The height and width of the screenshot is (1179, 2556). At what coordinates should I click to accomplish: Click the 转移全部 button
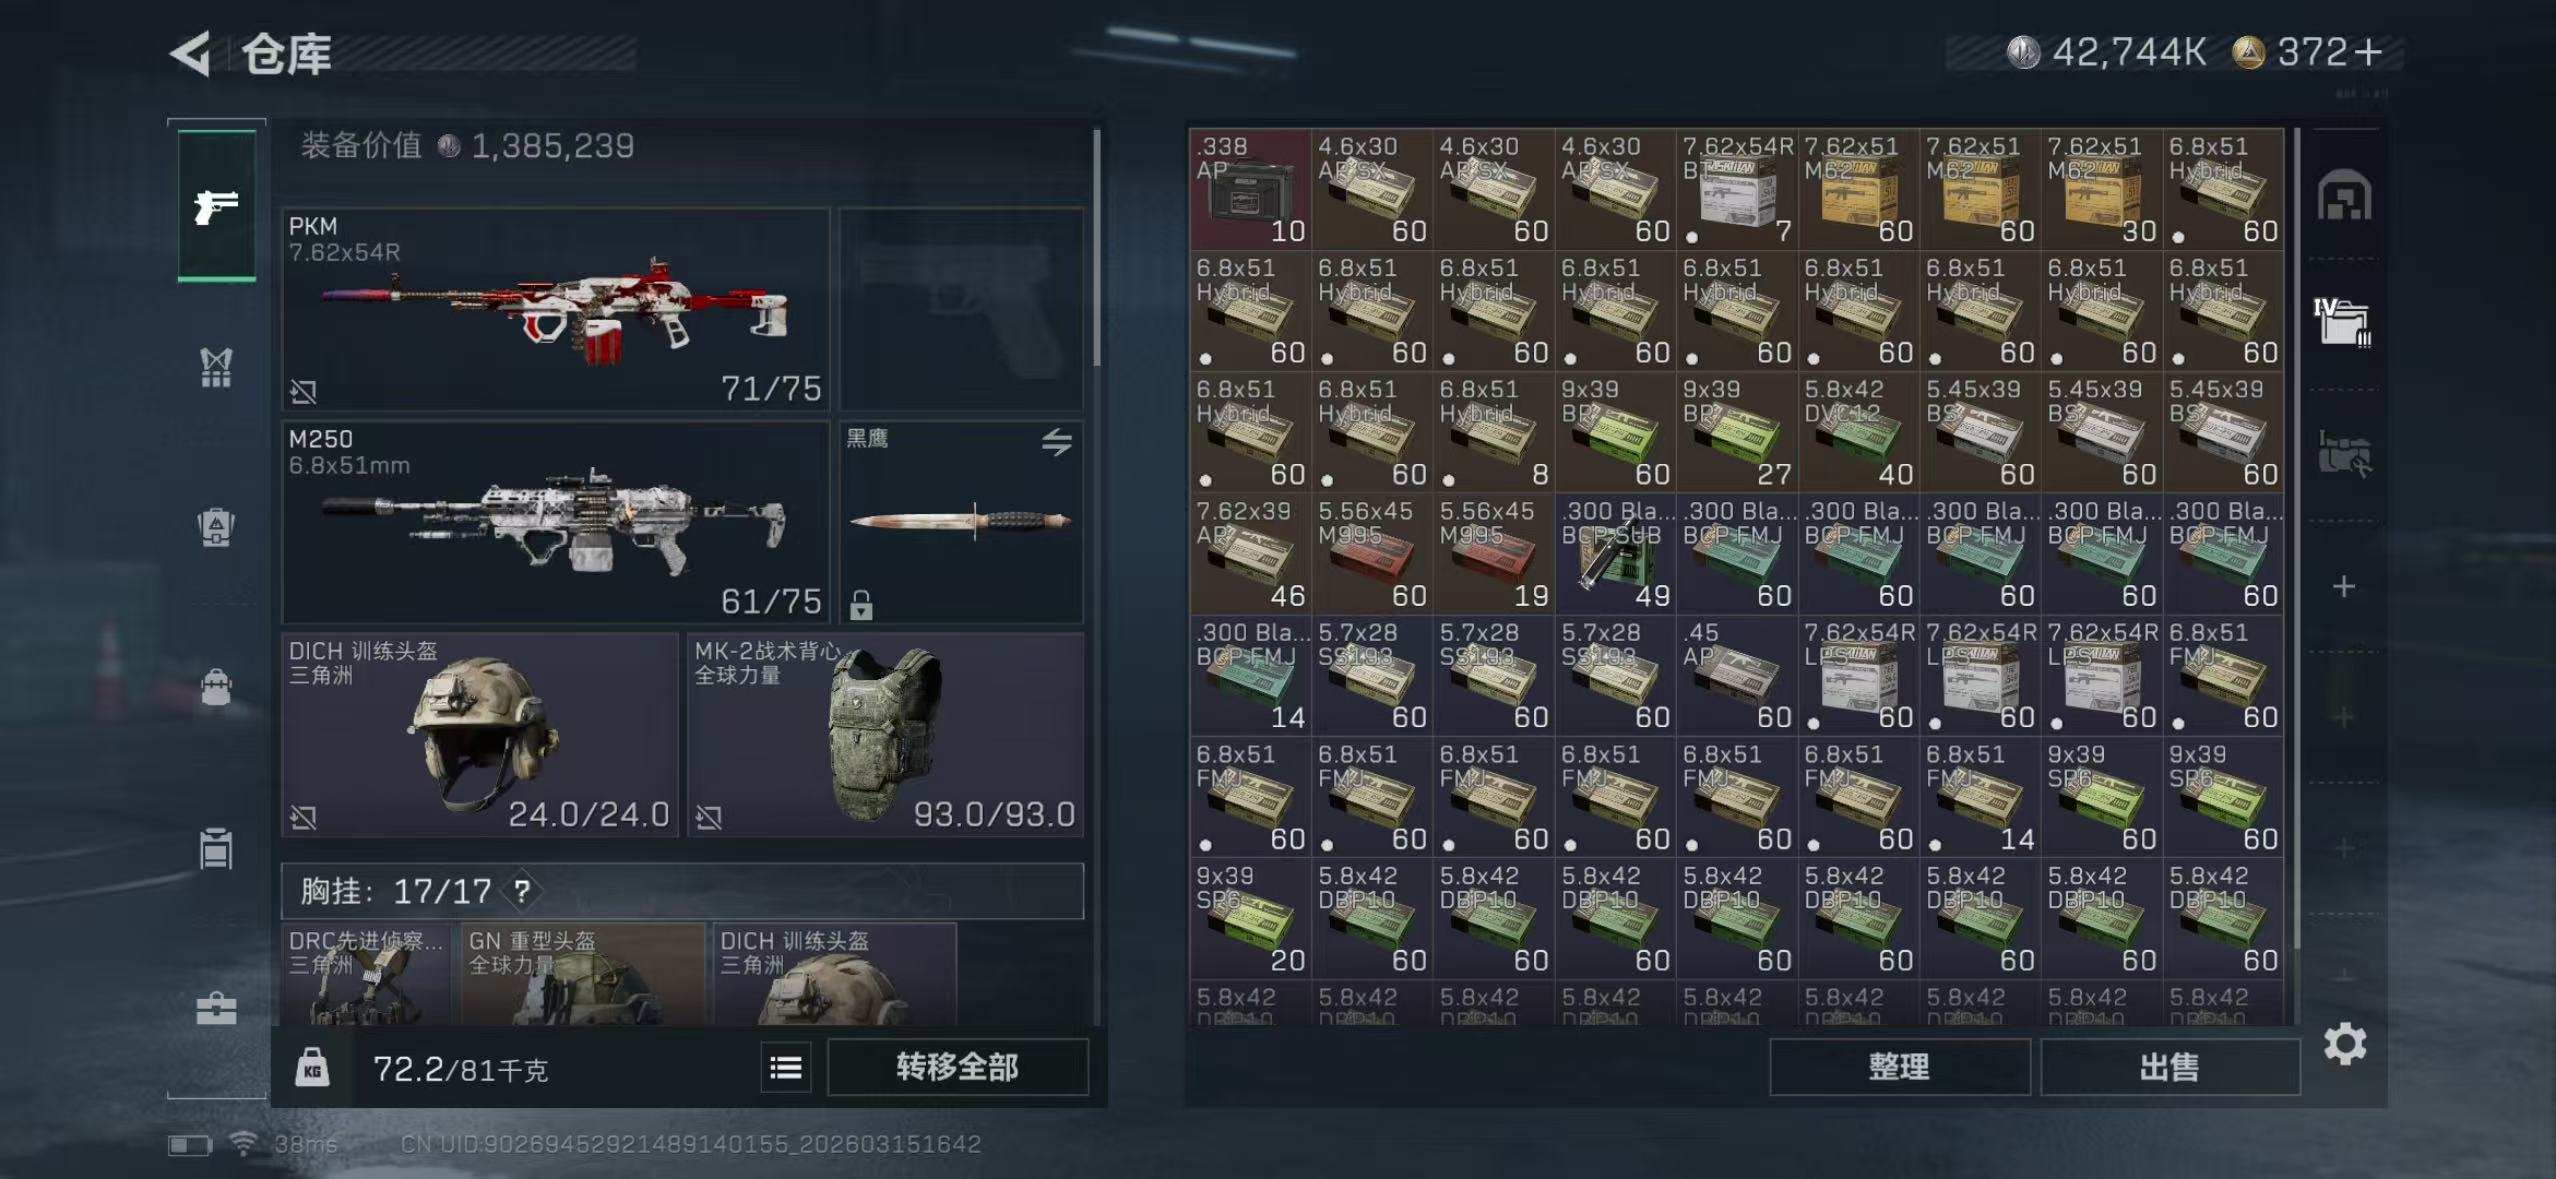point(957,1067)
